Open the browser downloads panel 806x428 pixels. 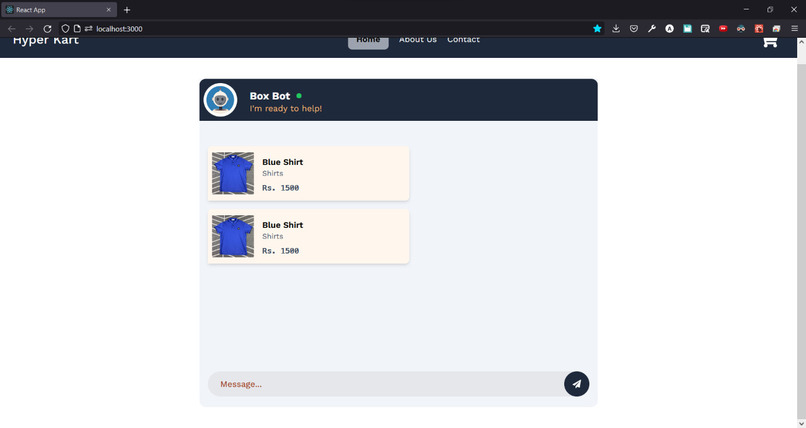[616, 29]
